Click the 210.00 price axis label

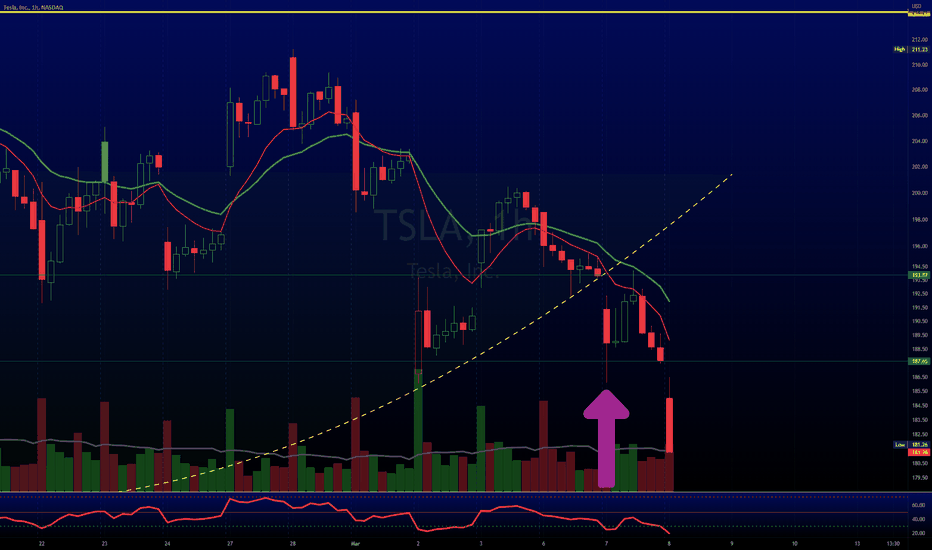[x=920, y=65]
